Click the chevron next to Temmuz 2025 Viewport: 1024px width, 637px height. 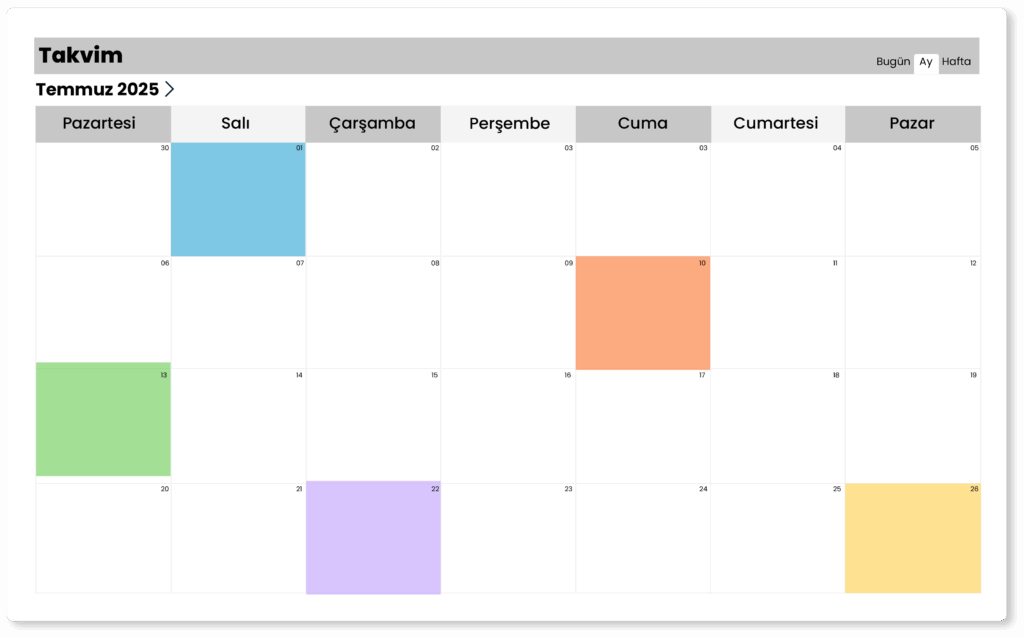(170, 89)
